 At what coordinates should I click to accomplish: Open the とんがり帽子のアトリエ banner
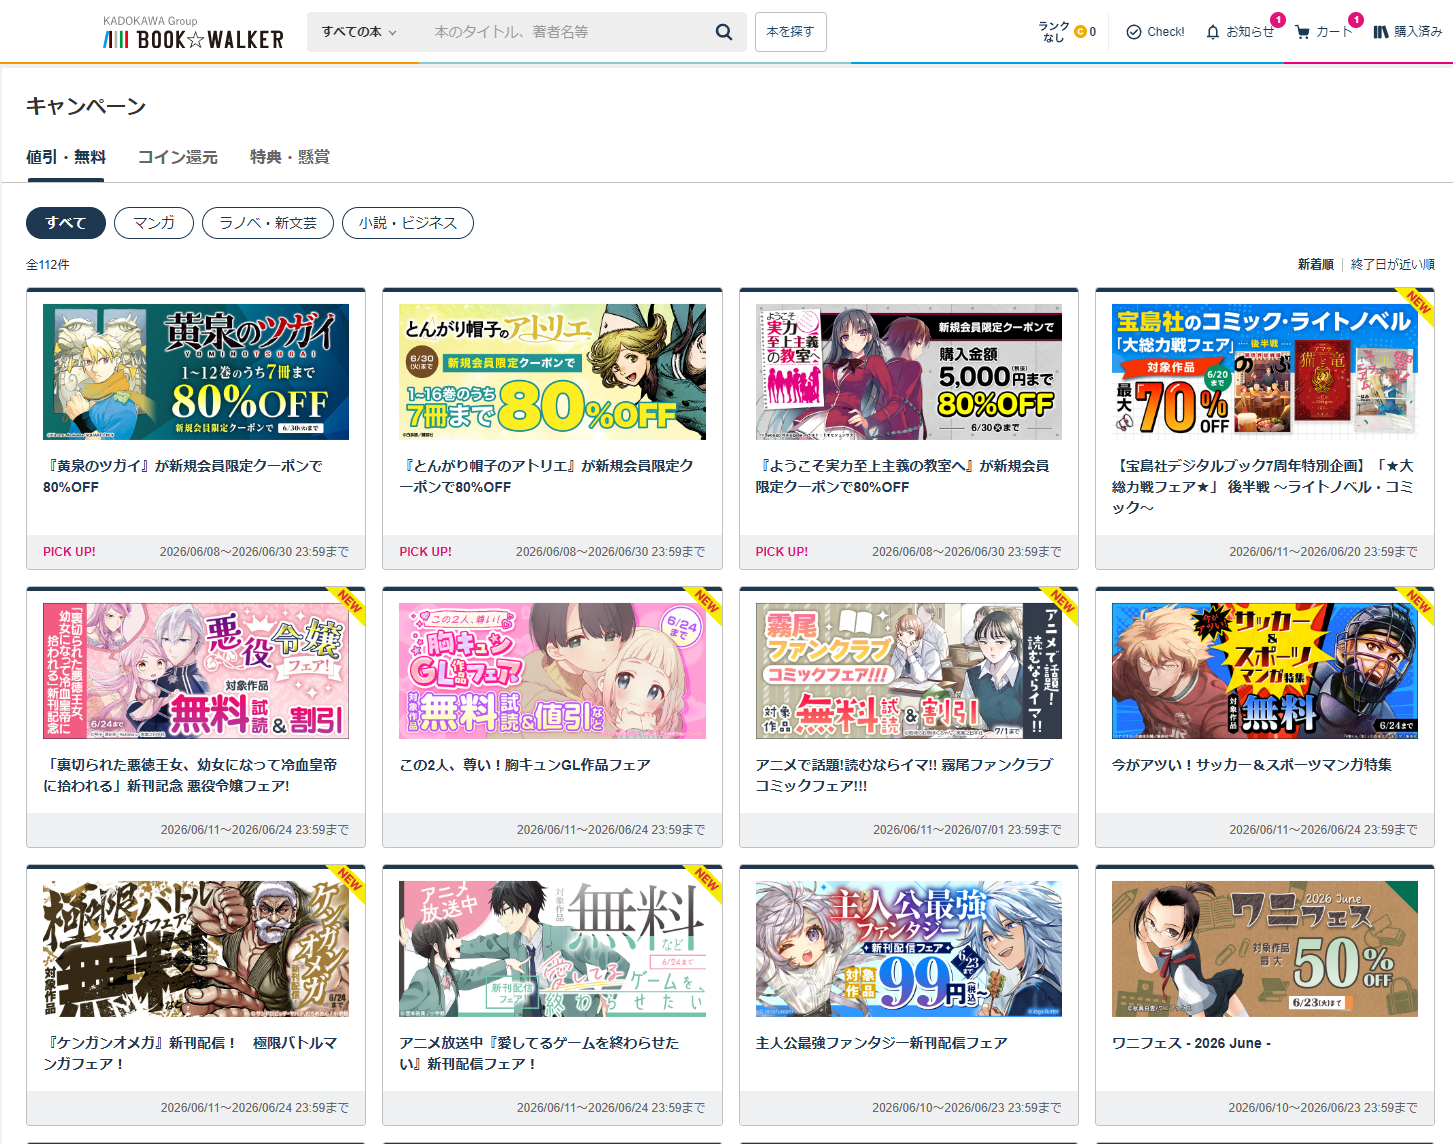coord(552,372)
